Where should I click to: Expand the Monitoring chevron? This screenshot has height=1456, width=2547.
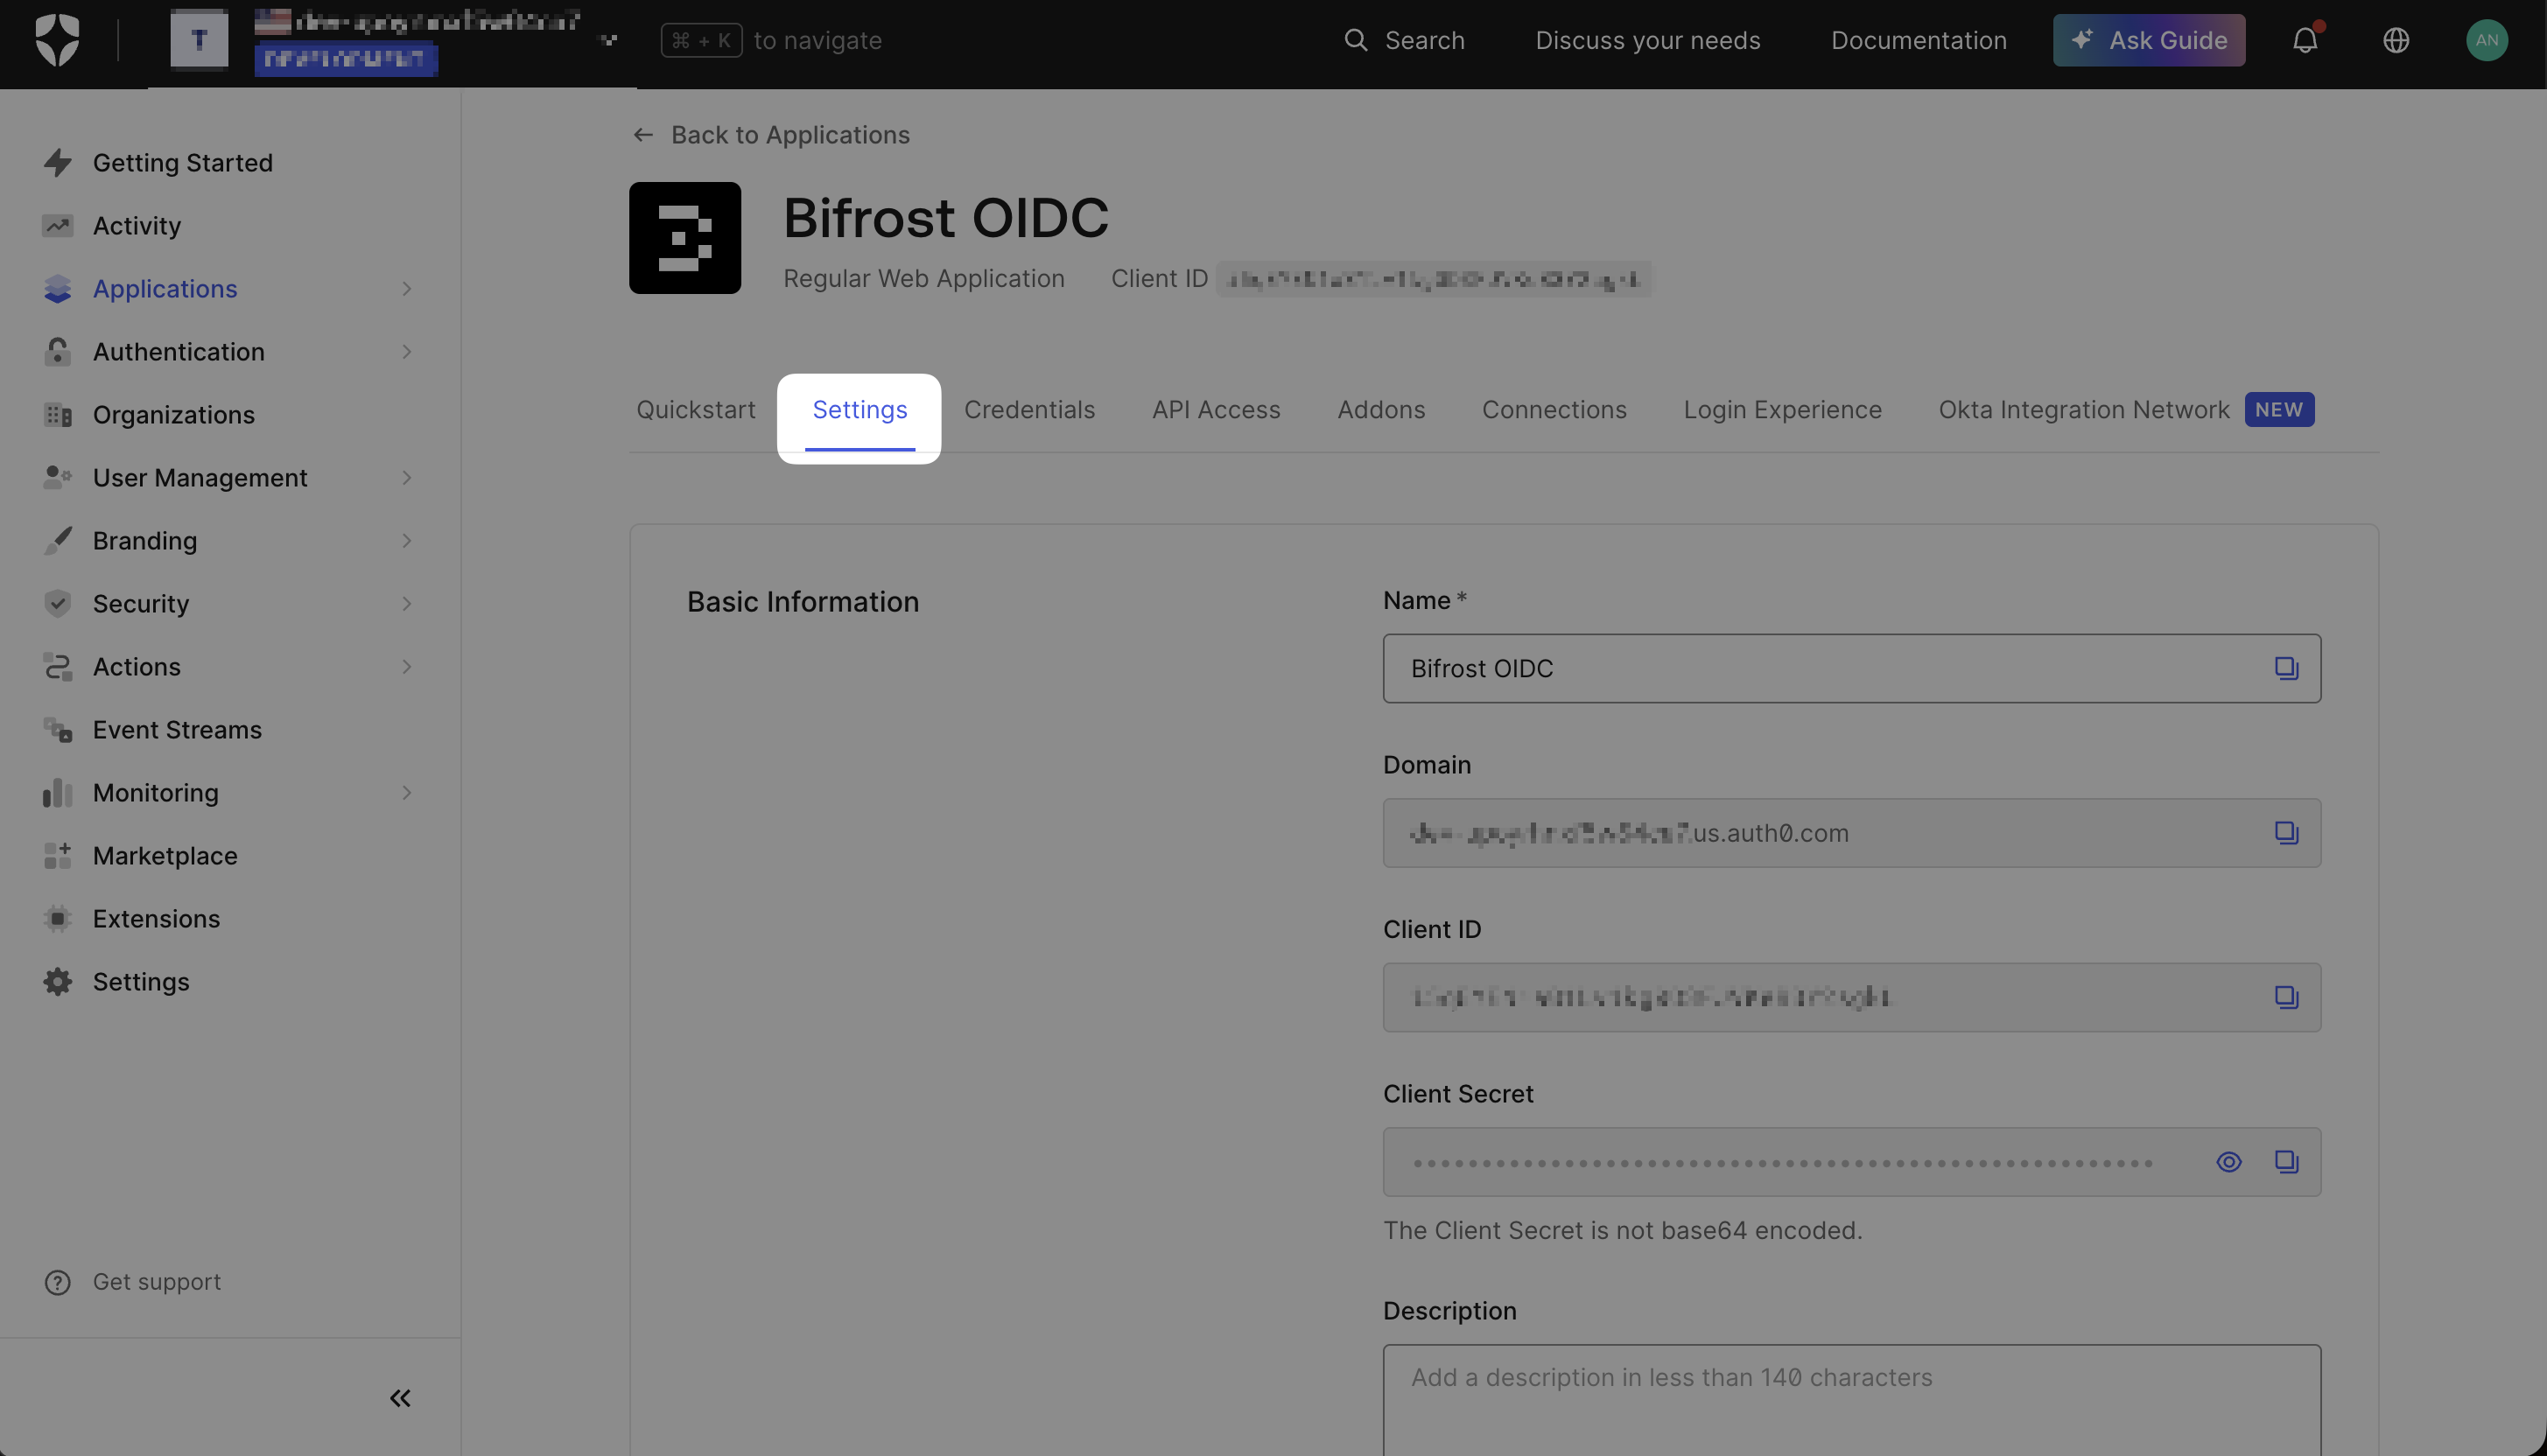[406, 793]
